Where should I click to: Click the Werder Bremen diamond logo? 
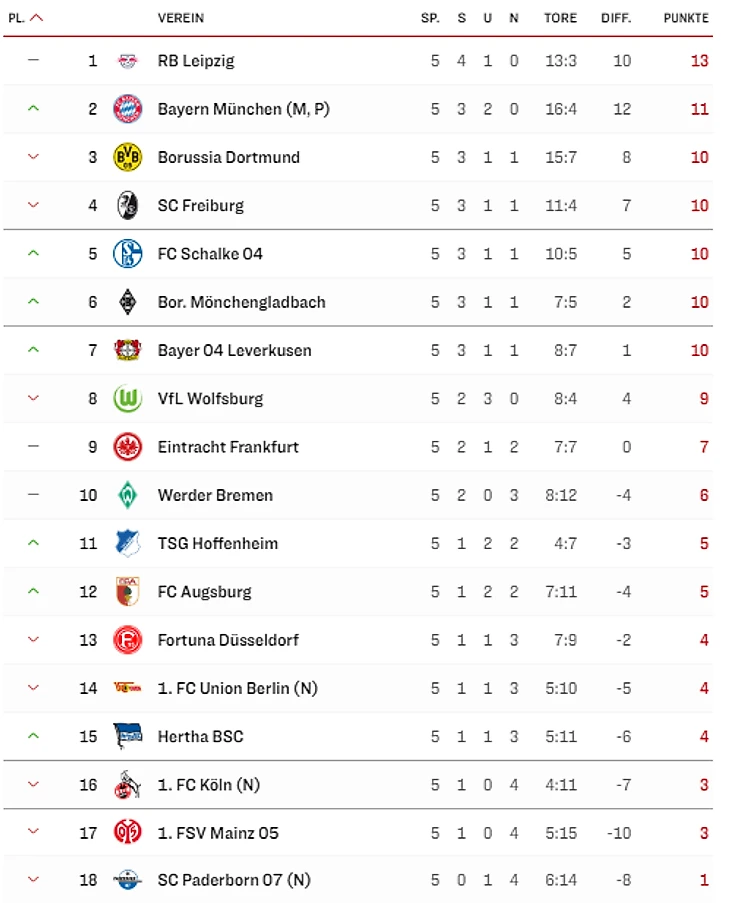pyautogui.click(x=127, y=495)
